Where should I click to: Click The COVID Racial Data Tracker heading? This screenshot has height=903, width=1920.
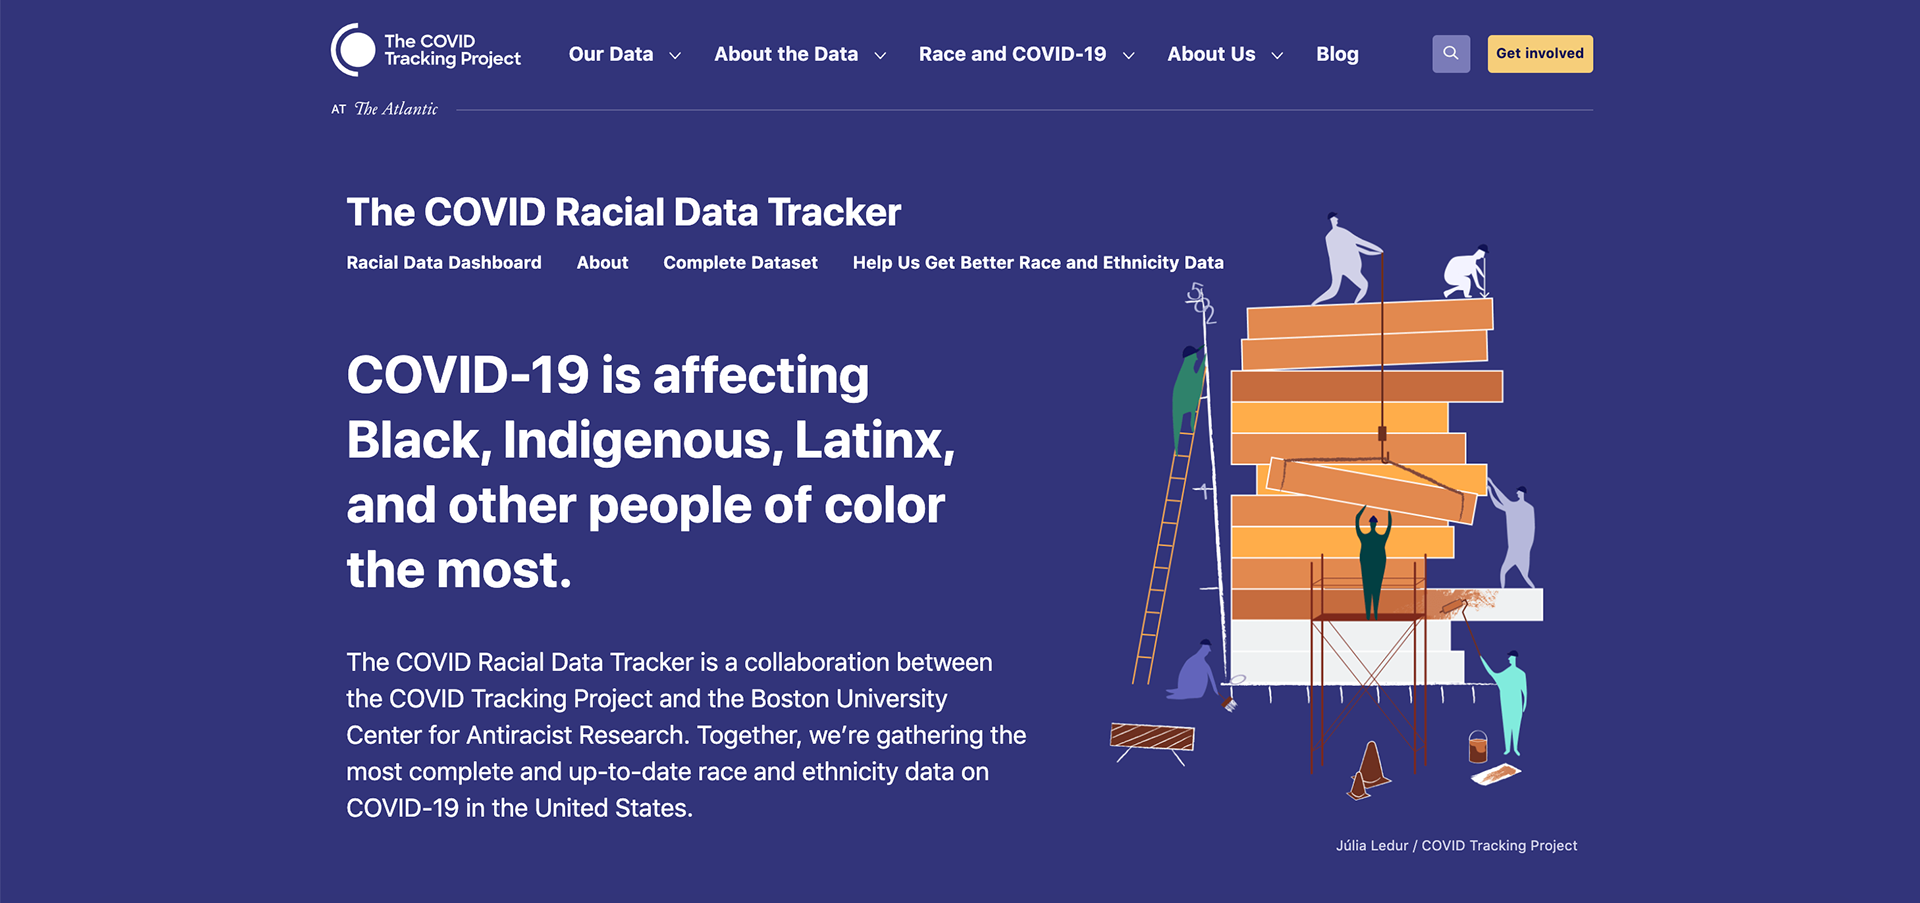624,212
